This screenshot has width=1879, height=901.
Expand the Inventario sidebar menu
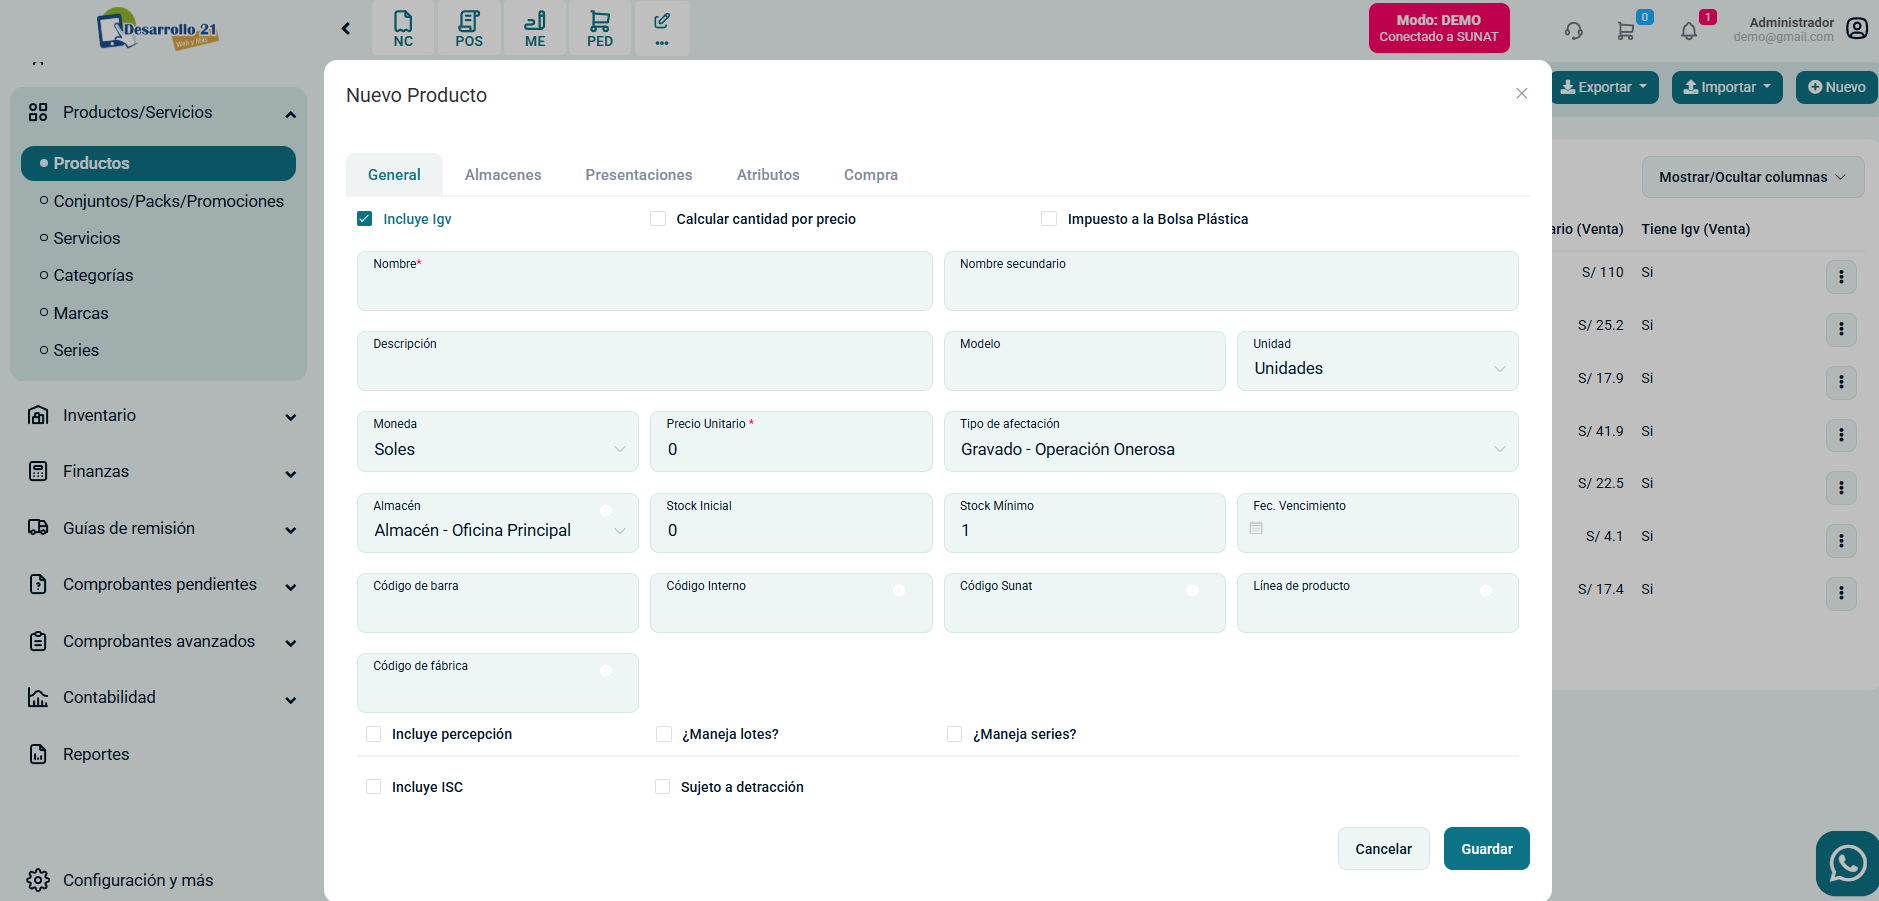point(162,416)
